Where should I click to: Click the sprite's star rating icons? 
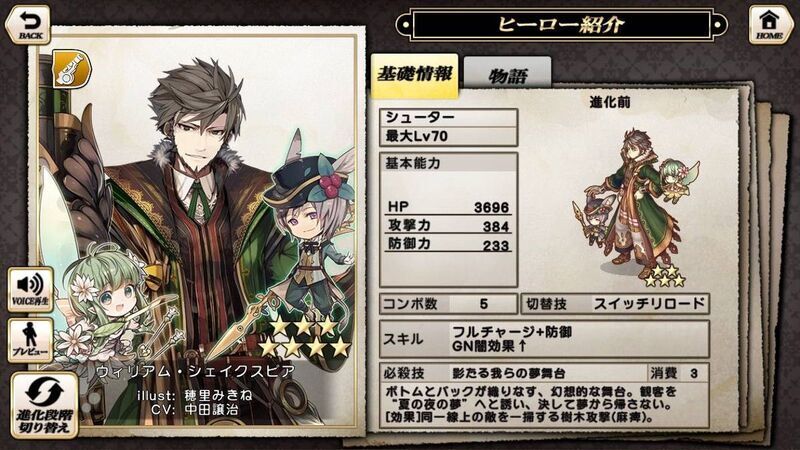[663, 276]
